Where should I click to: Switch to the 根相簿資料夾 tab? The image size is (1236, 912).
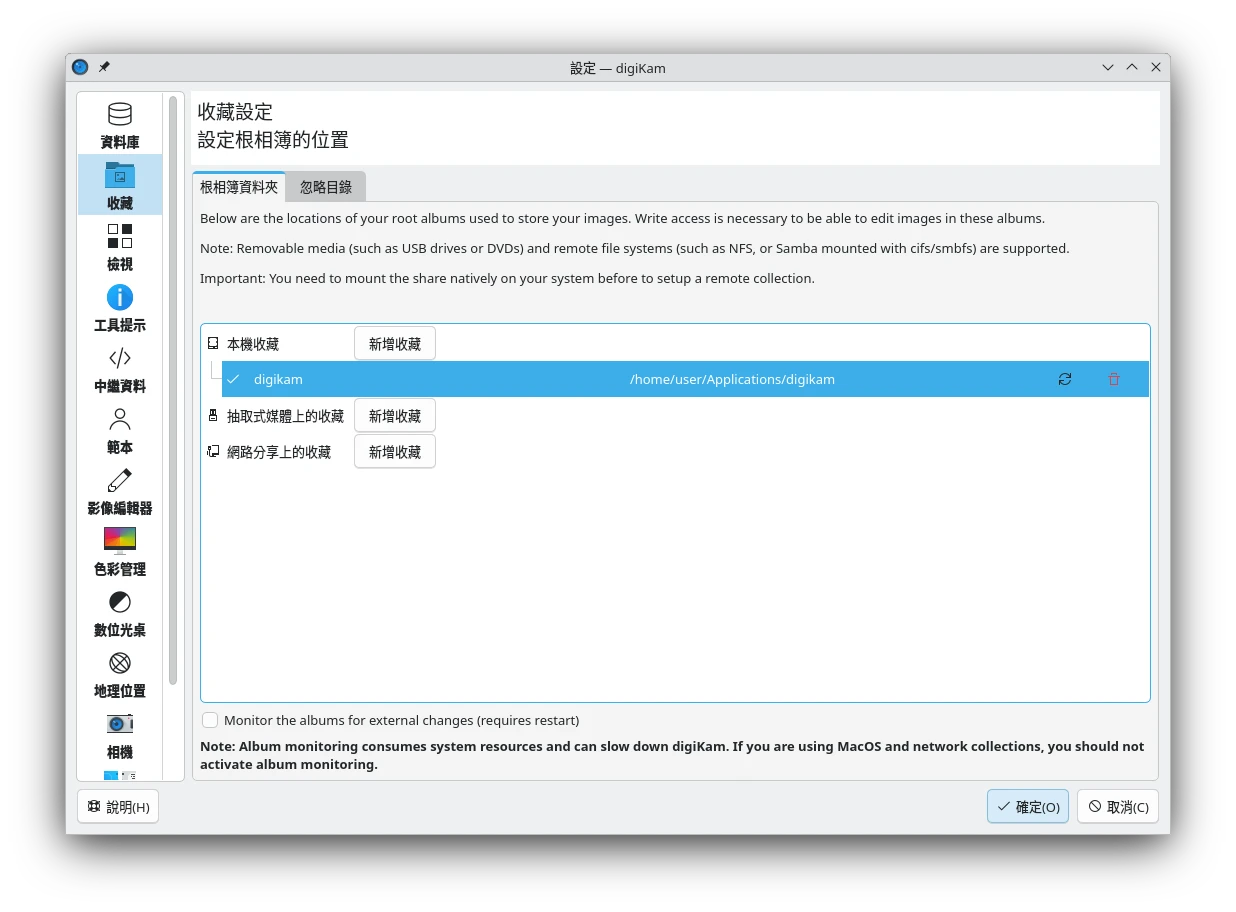[x=239, y=187]
